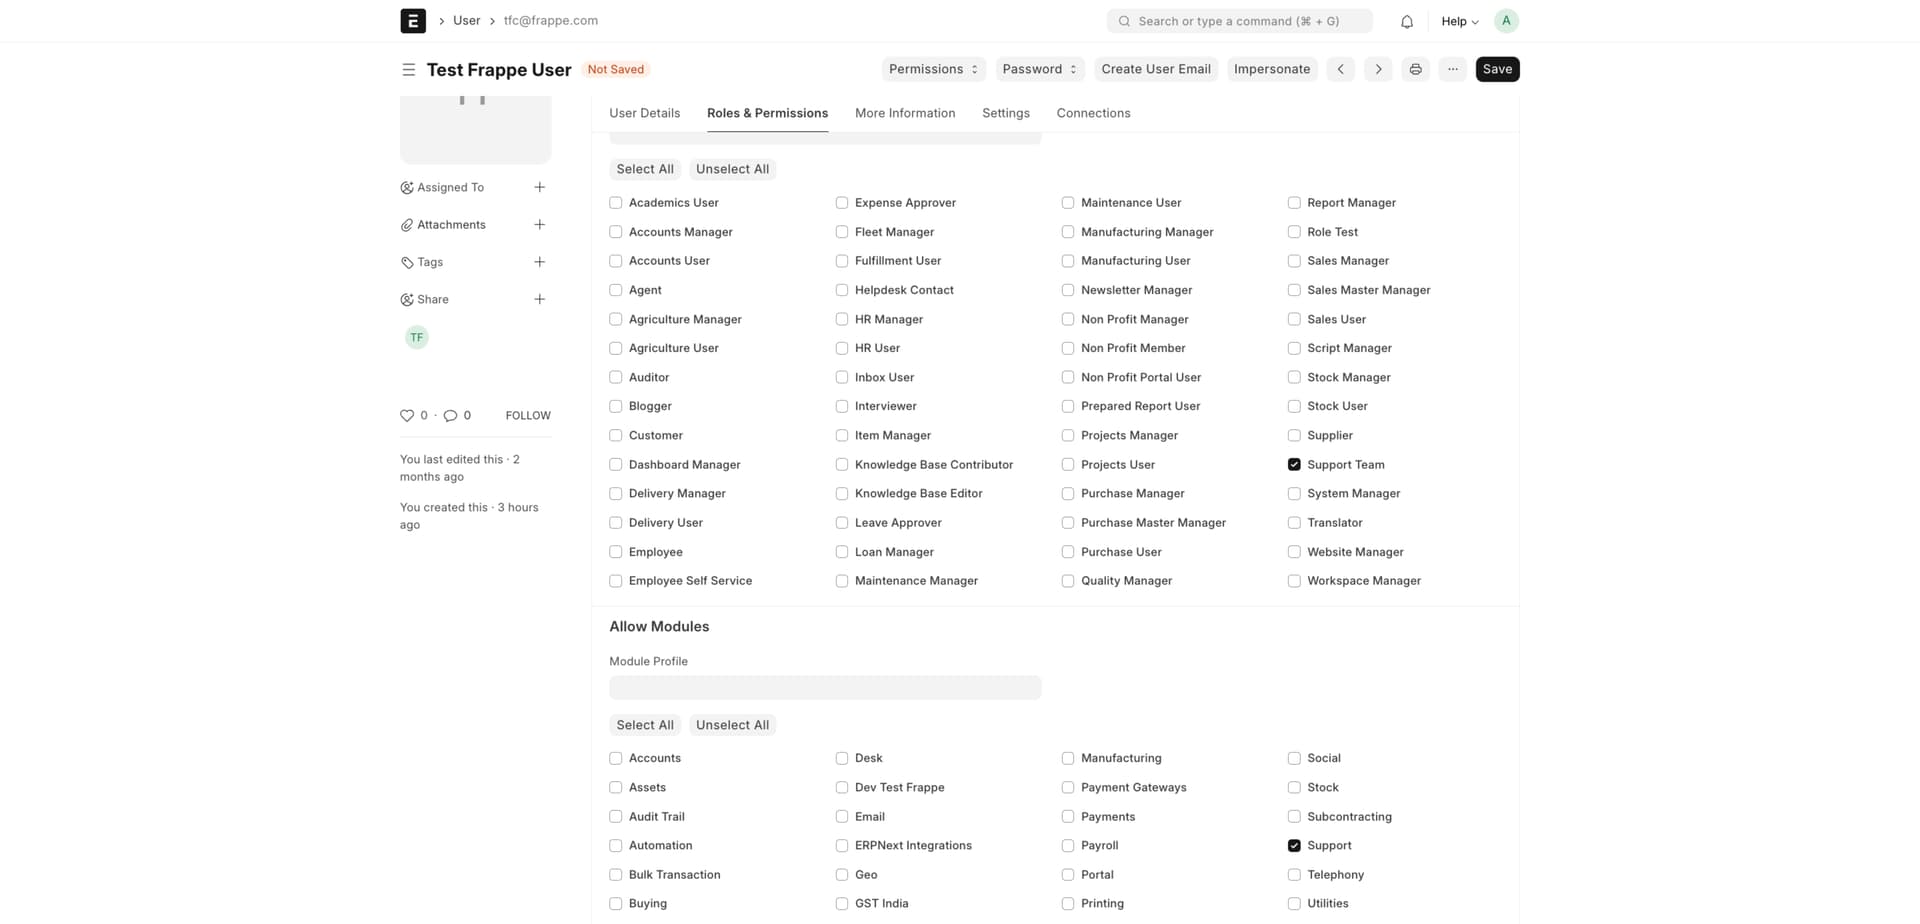Check the HR Manager role

click(841, 319)
